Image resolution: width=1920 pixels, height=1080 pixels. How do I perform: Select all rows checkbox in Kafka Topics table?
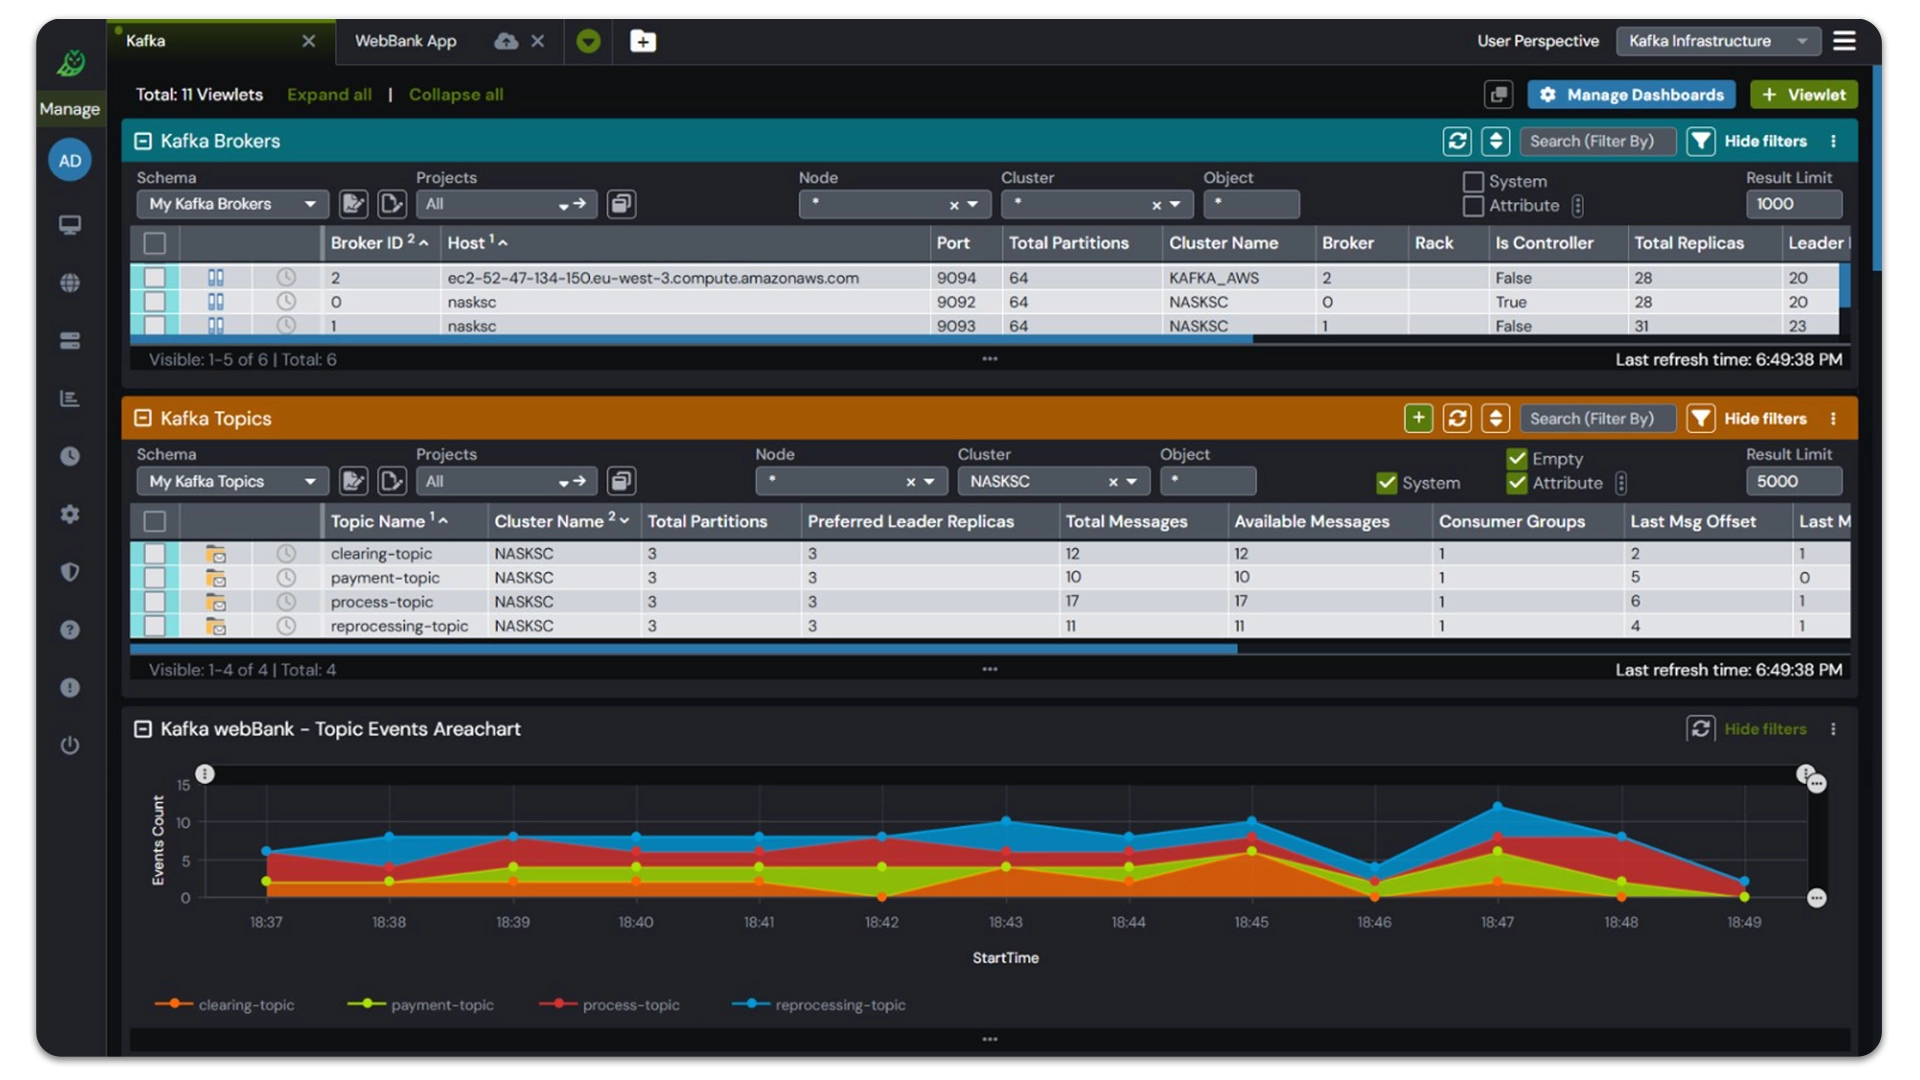point(155,521)
